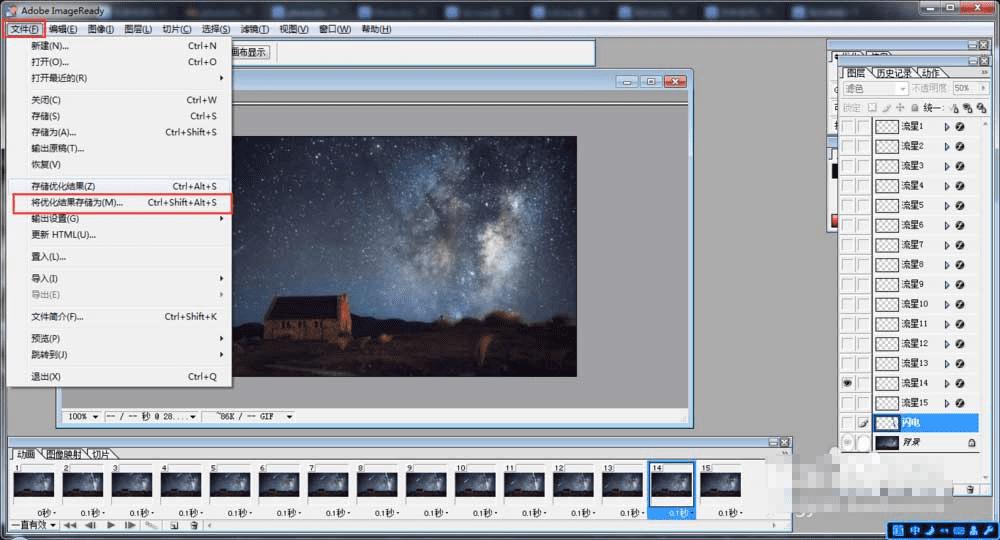Choose 将优化结果存储为(M)... from File menu
Image resolution: width=1000 pixels, height=540 pixels.
pyautogui.click(x=121, y=203)
